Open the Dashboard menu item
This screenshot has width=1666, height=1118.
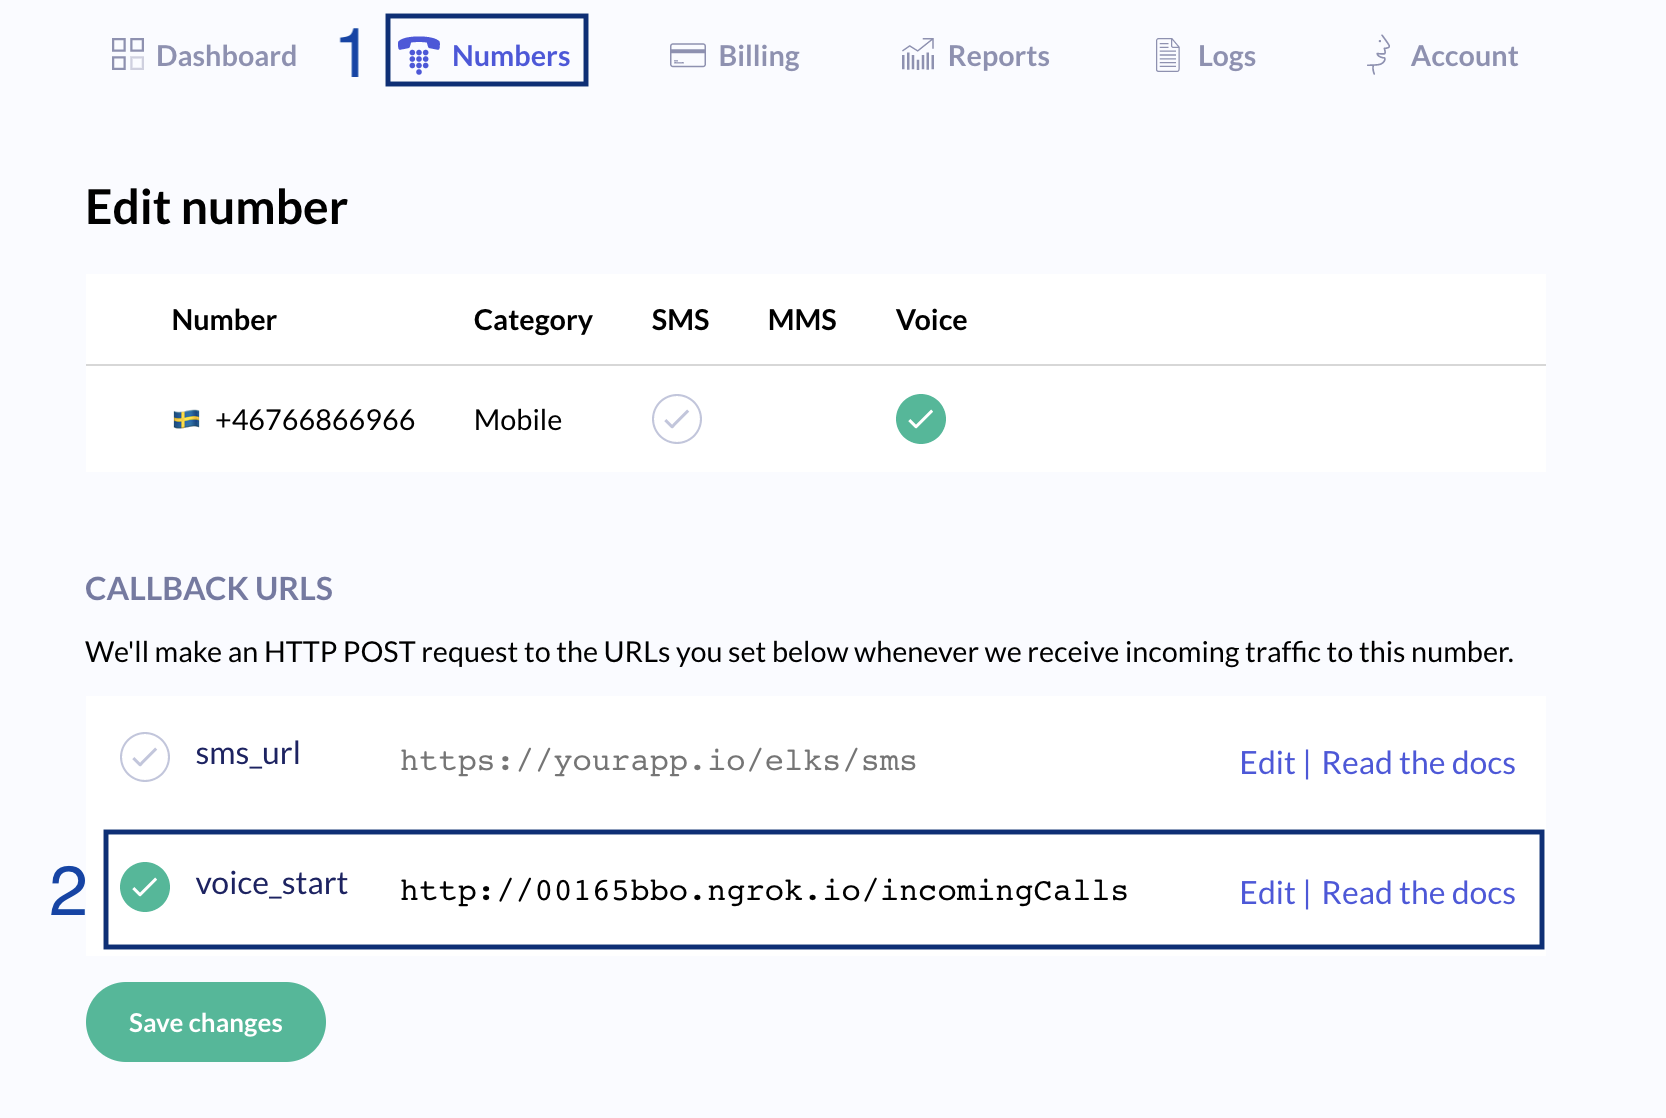[226, 55]
